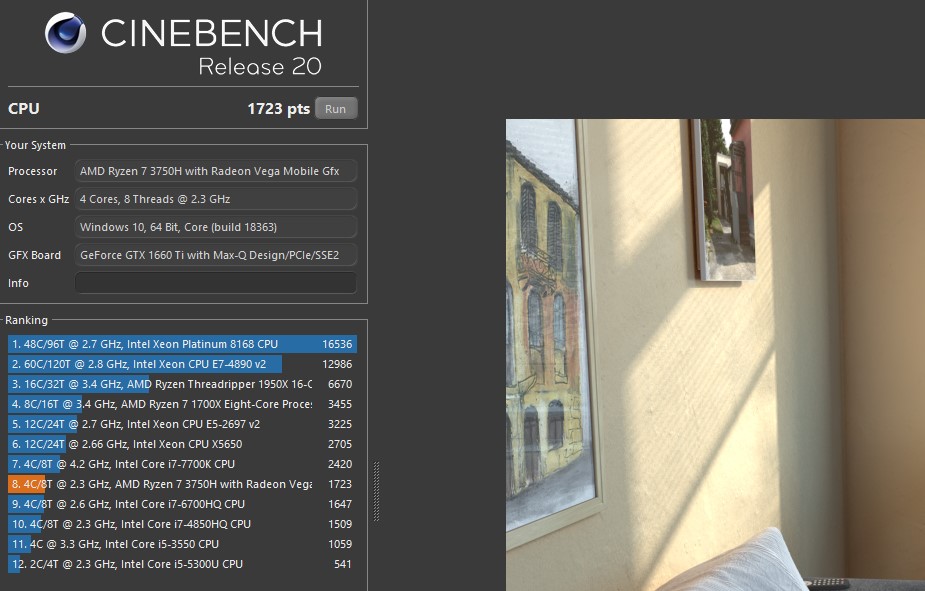The height and width of the screenshot is (591, 925).
Task: Select the highlighted Ryzen 7 3750H row
Action: pyautogui.click(x=182, y=484)
